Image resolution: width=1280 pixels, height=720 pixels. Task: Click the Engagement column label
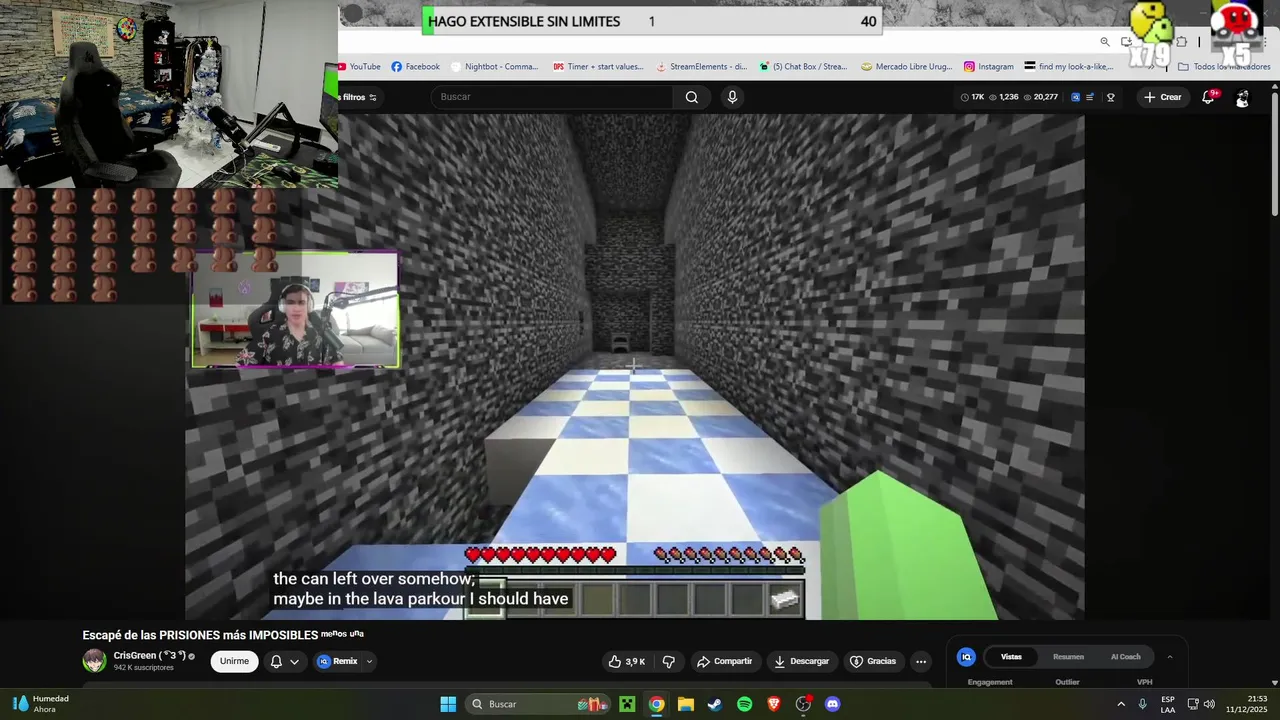(x=990, y=682)
